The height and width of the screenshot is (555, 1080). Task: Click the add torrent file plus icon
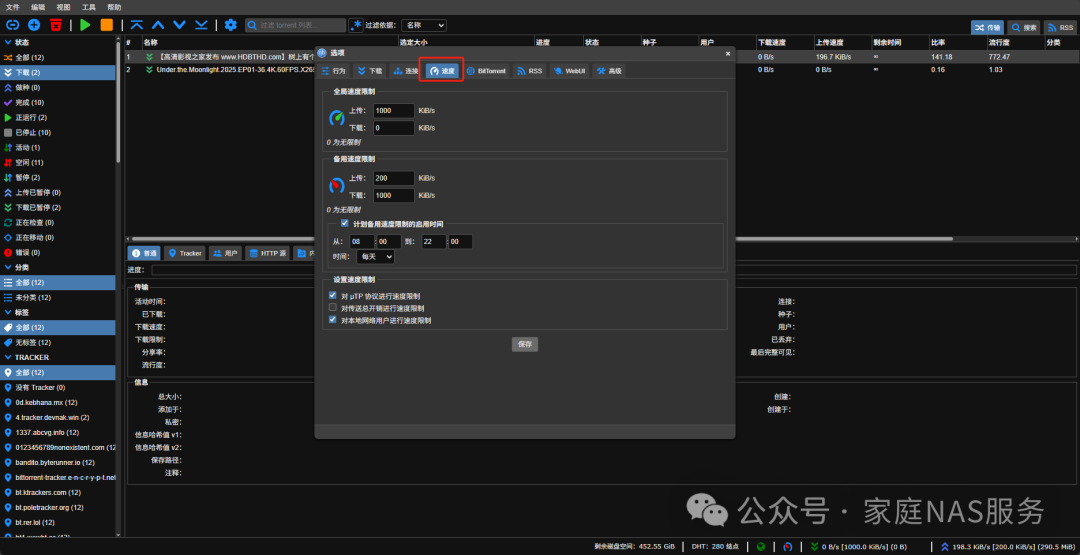coord(34,25)
